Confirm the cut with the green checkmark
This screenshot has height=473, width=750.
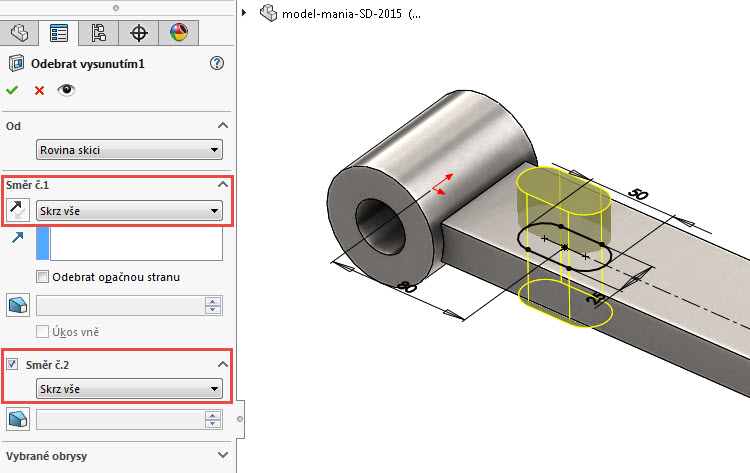[x=13, y=90]
